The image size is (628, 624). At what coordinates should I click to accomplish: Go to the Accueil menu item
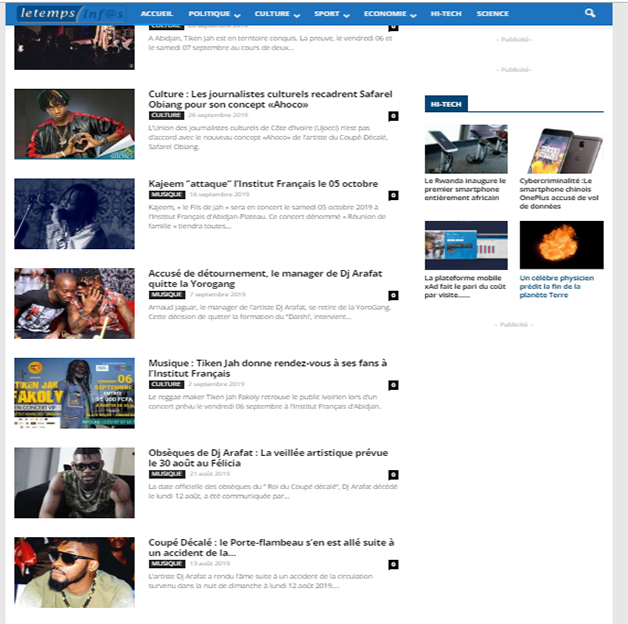[x=157, y=15]
